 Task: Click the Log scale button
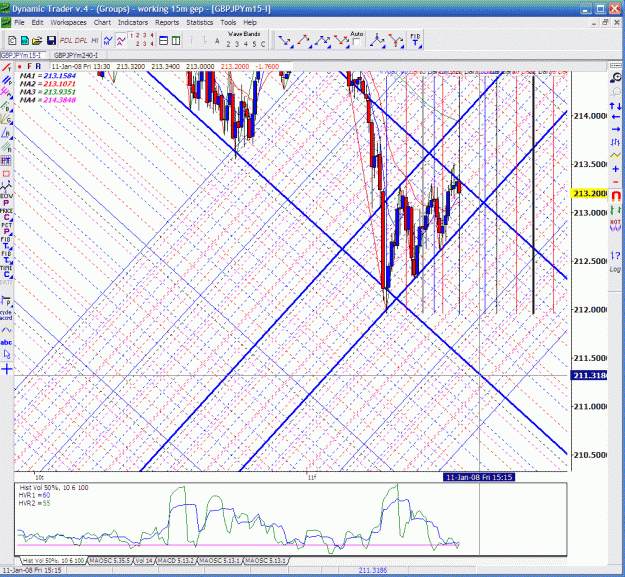pos(615,269)
